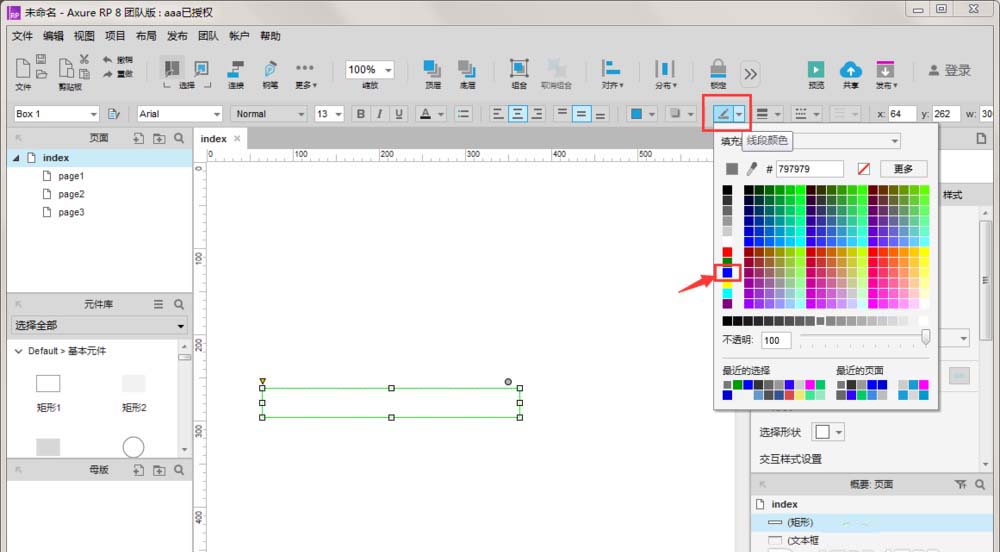
Task: Click the cut scissors icon
Action: click(84, 59)
